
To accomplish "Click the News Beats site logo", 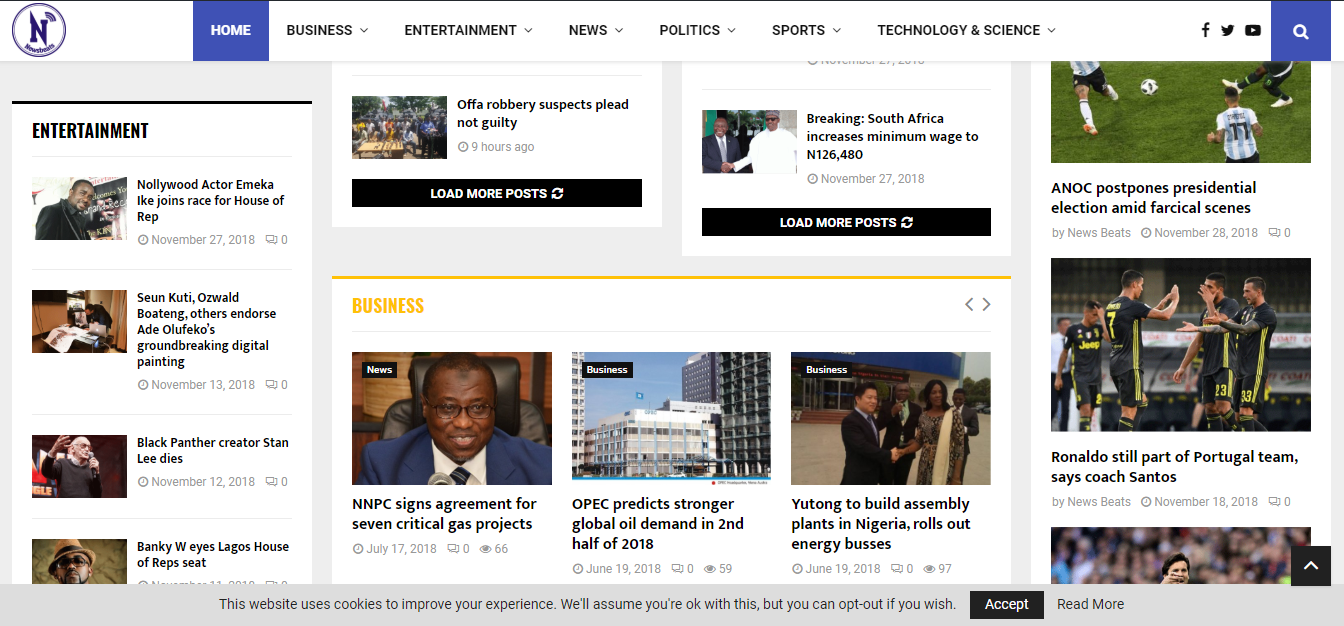I will click(x=38, y=30).
